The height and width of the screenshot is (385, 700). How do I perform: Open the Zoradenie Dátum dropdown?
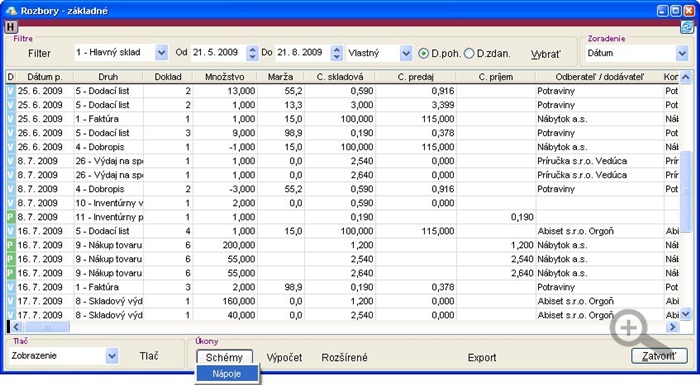click(x=682, y=54)
